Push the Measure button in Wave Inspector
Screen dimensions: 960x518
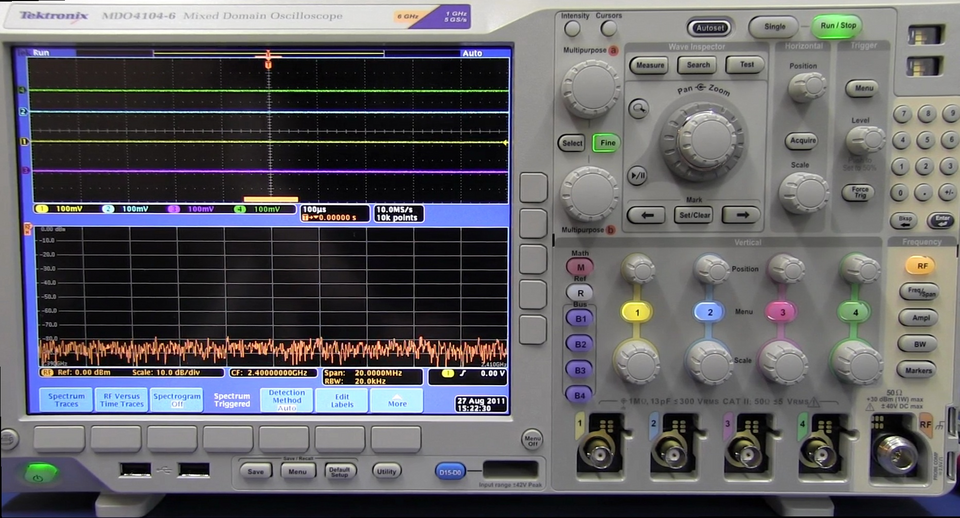(x=650, y=65)
